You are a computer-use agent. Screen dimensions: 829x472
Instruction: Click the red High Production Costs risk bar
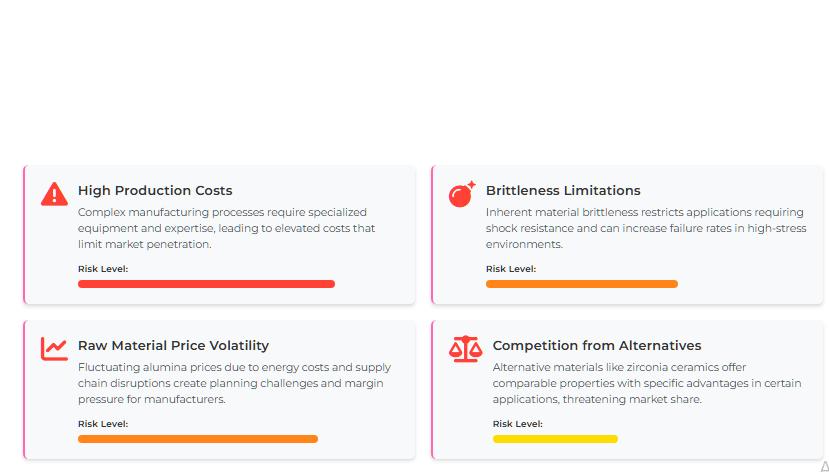coord(206,284)
